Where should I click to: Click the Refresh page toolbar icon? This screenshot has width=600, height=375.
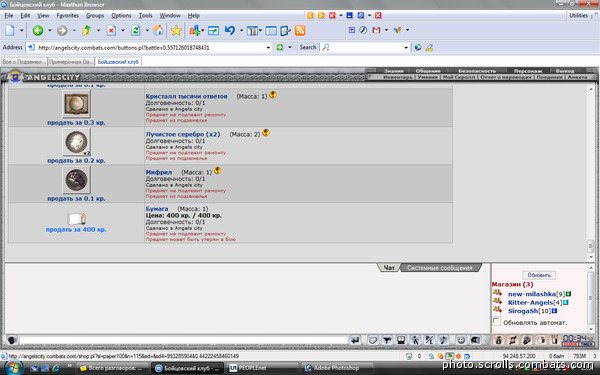(x=135, y=30)
